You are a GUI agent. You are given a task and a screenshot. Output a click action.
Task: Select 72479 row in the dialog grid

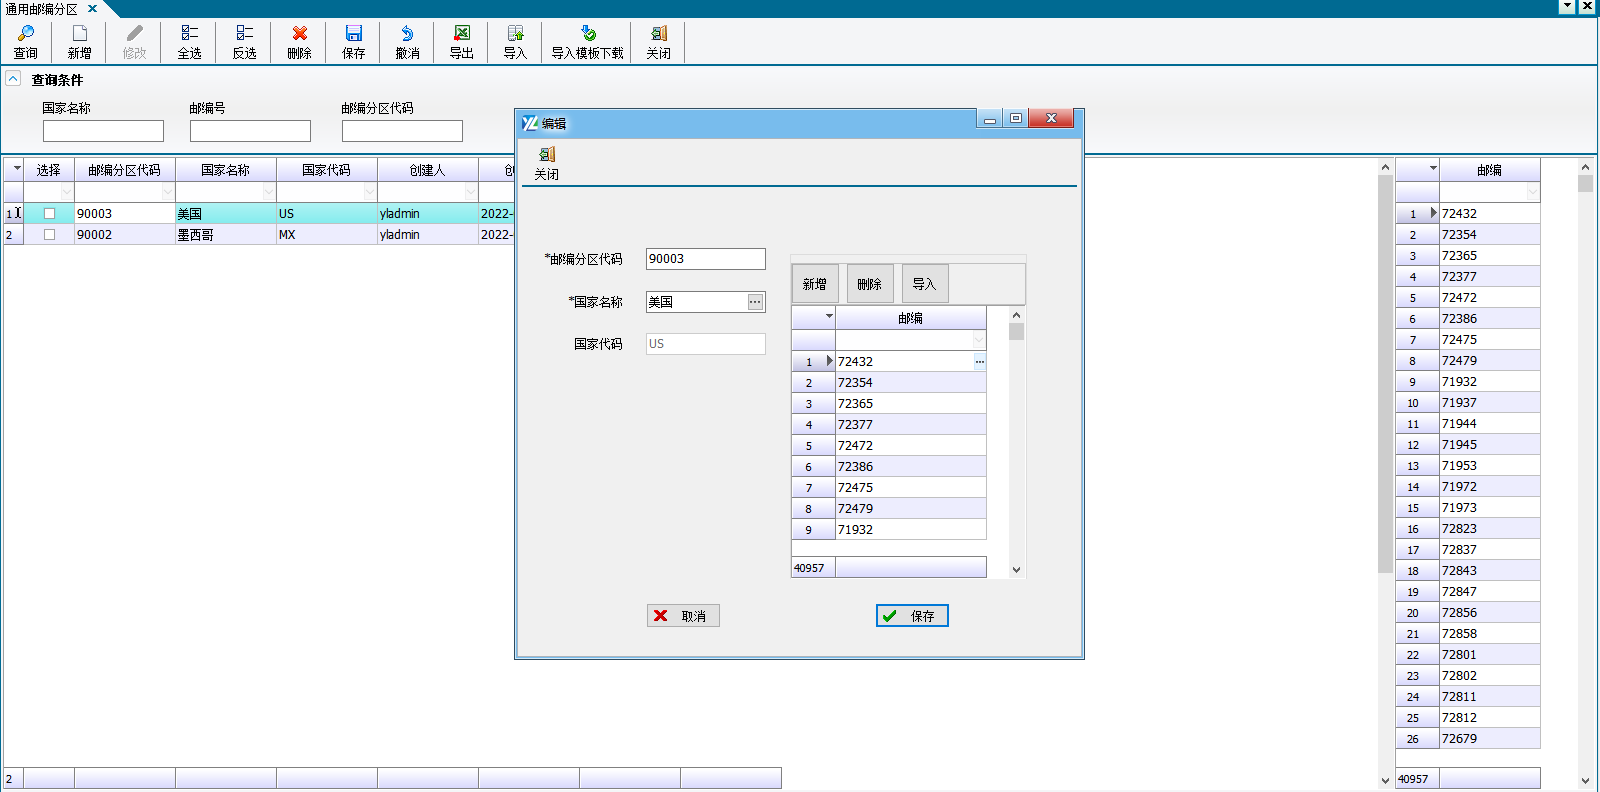coord(911,509)
